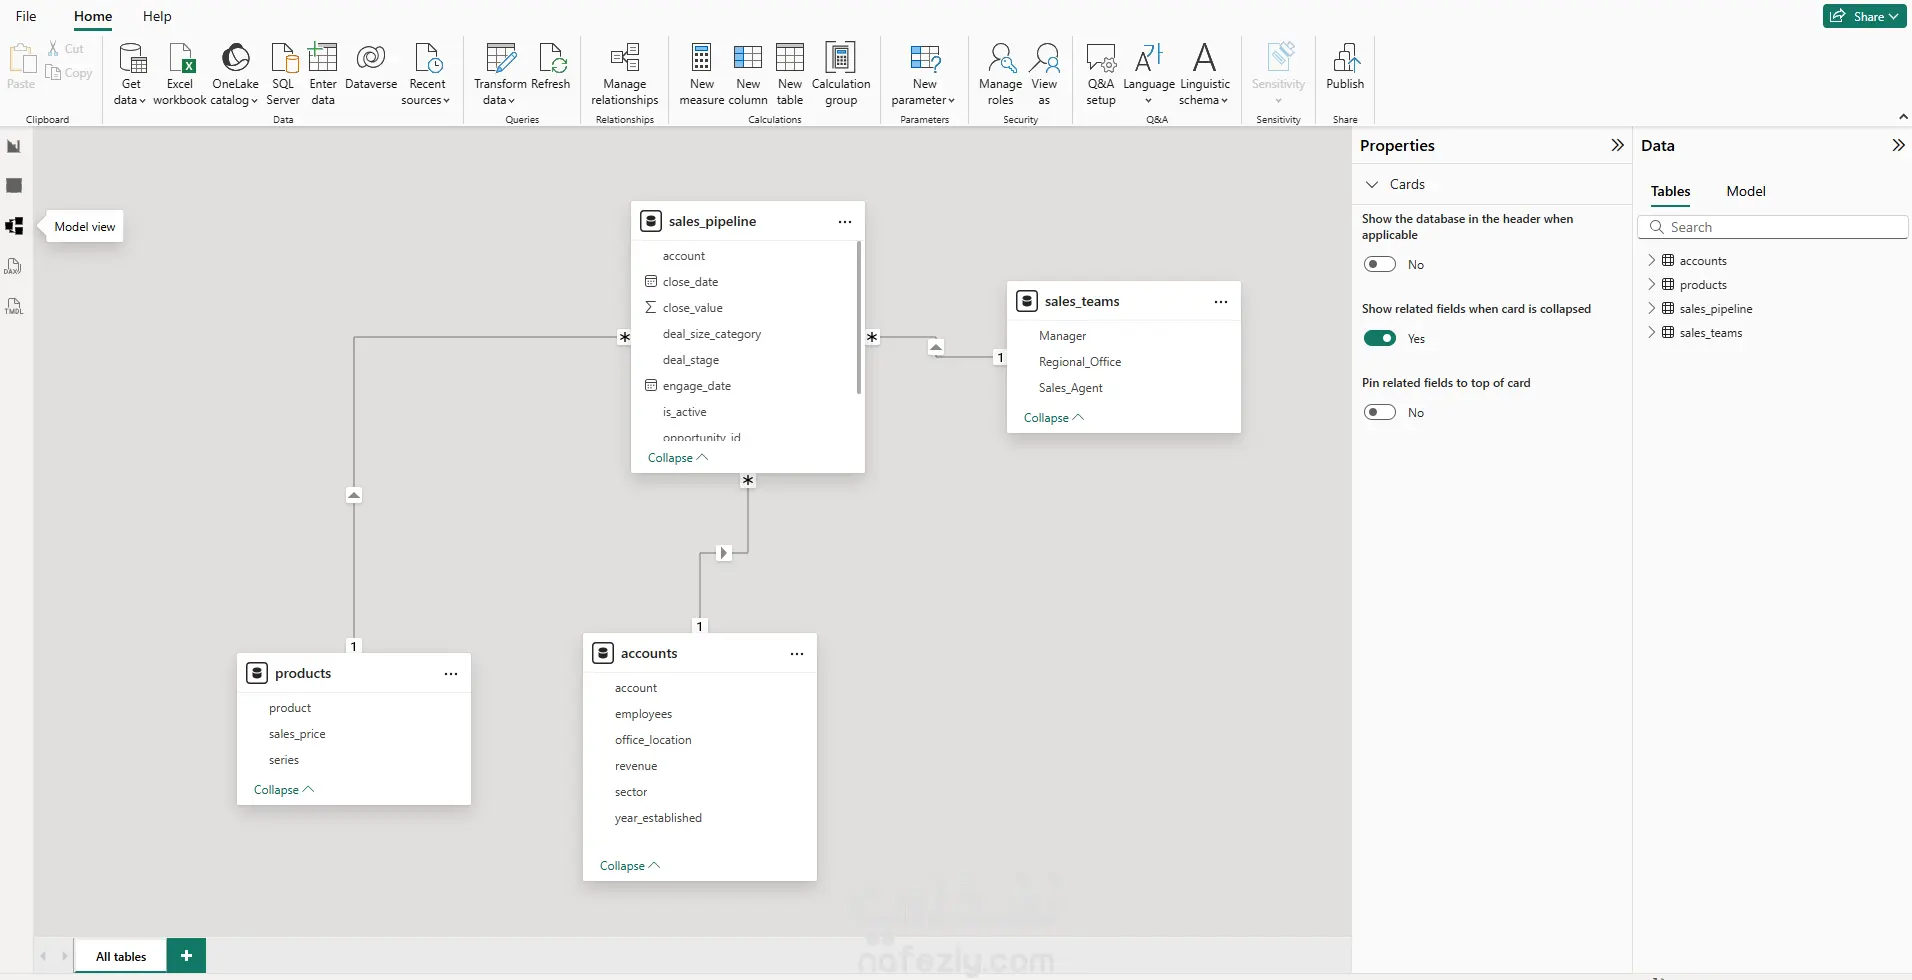Click the View as roles icon
Image resolution: width=1912 pixels, height=980 pixels.
(1044, 58)
